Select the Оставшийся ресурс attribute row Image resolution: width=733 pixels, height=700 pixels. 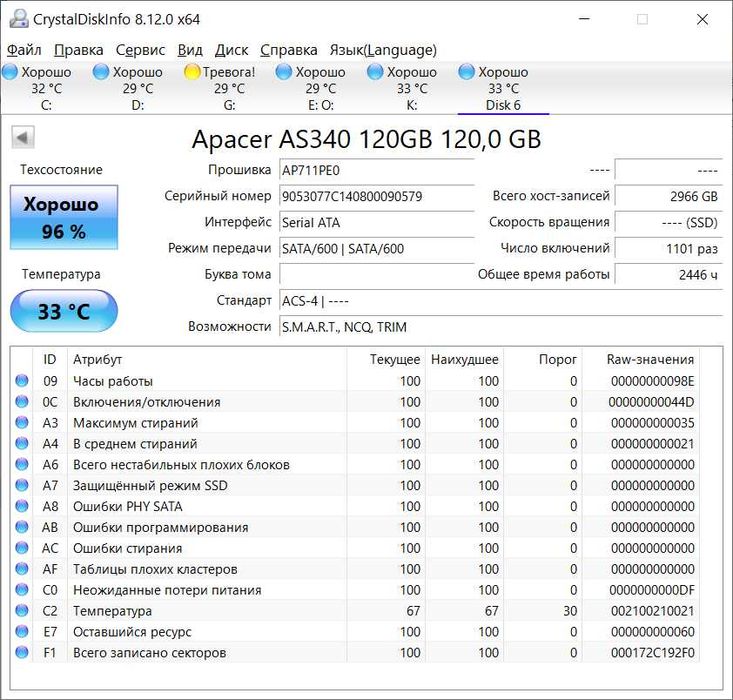click(355, 632)
